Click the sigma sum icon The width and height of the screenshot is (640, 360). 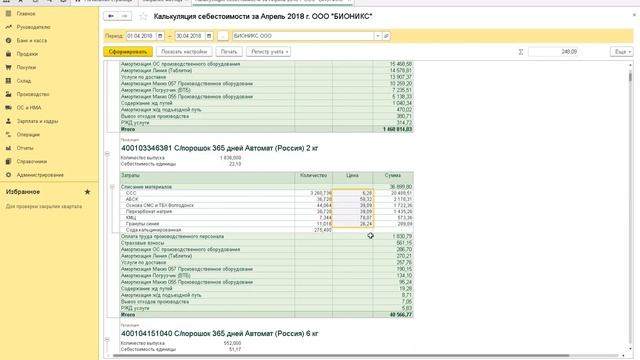(521, 52)
